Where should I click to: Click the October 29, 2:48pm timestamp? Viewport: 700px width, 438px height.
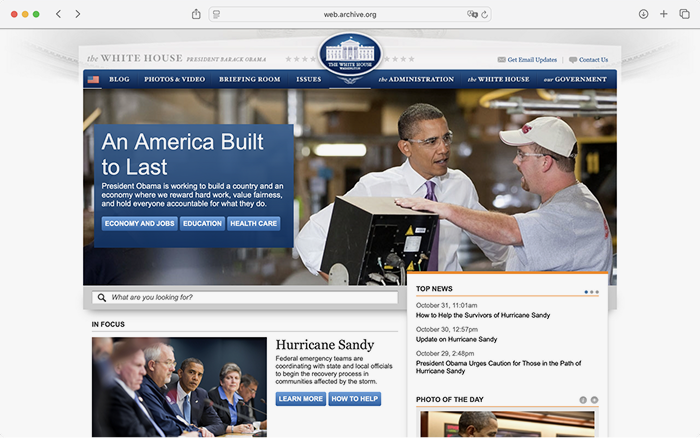pos(445,354)
